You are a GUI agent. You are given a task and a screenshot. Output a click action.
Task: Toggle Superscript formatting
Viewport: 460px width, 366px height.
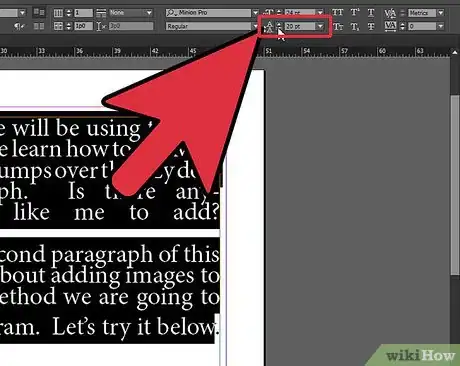tap(355, 13)
